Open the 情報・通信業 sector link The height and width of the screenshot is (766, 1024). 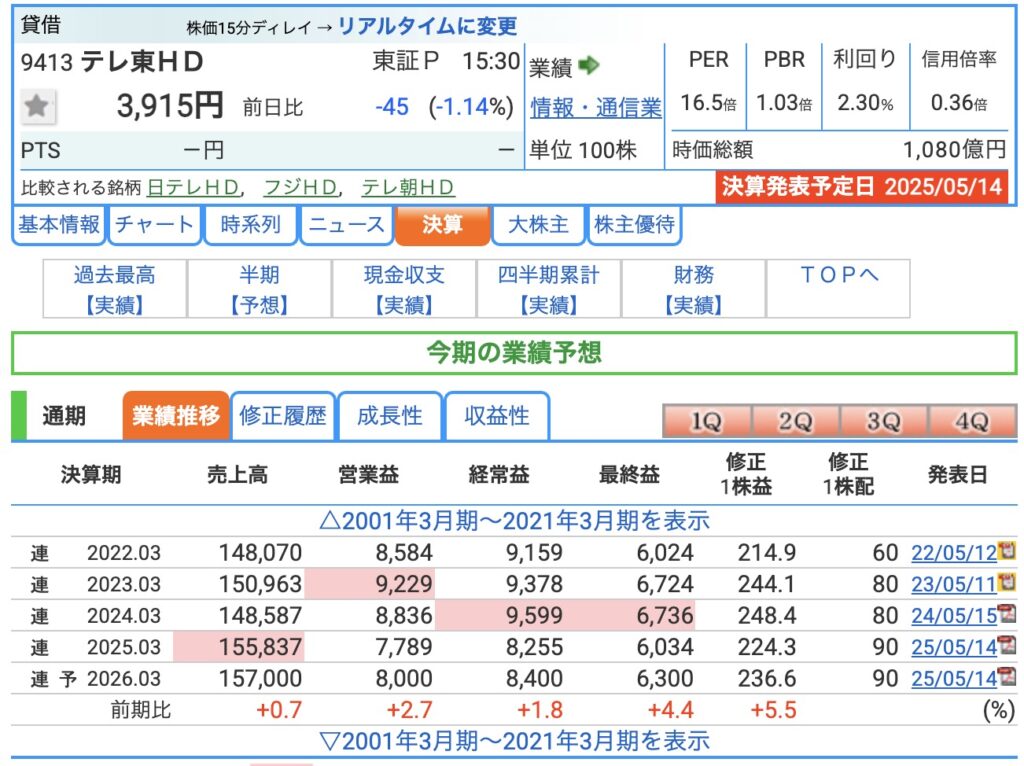(595, 107)
